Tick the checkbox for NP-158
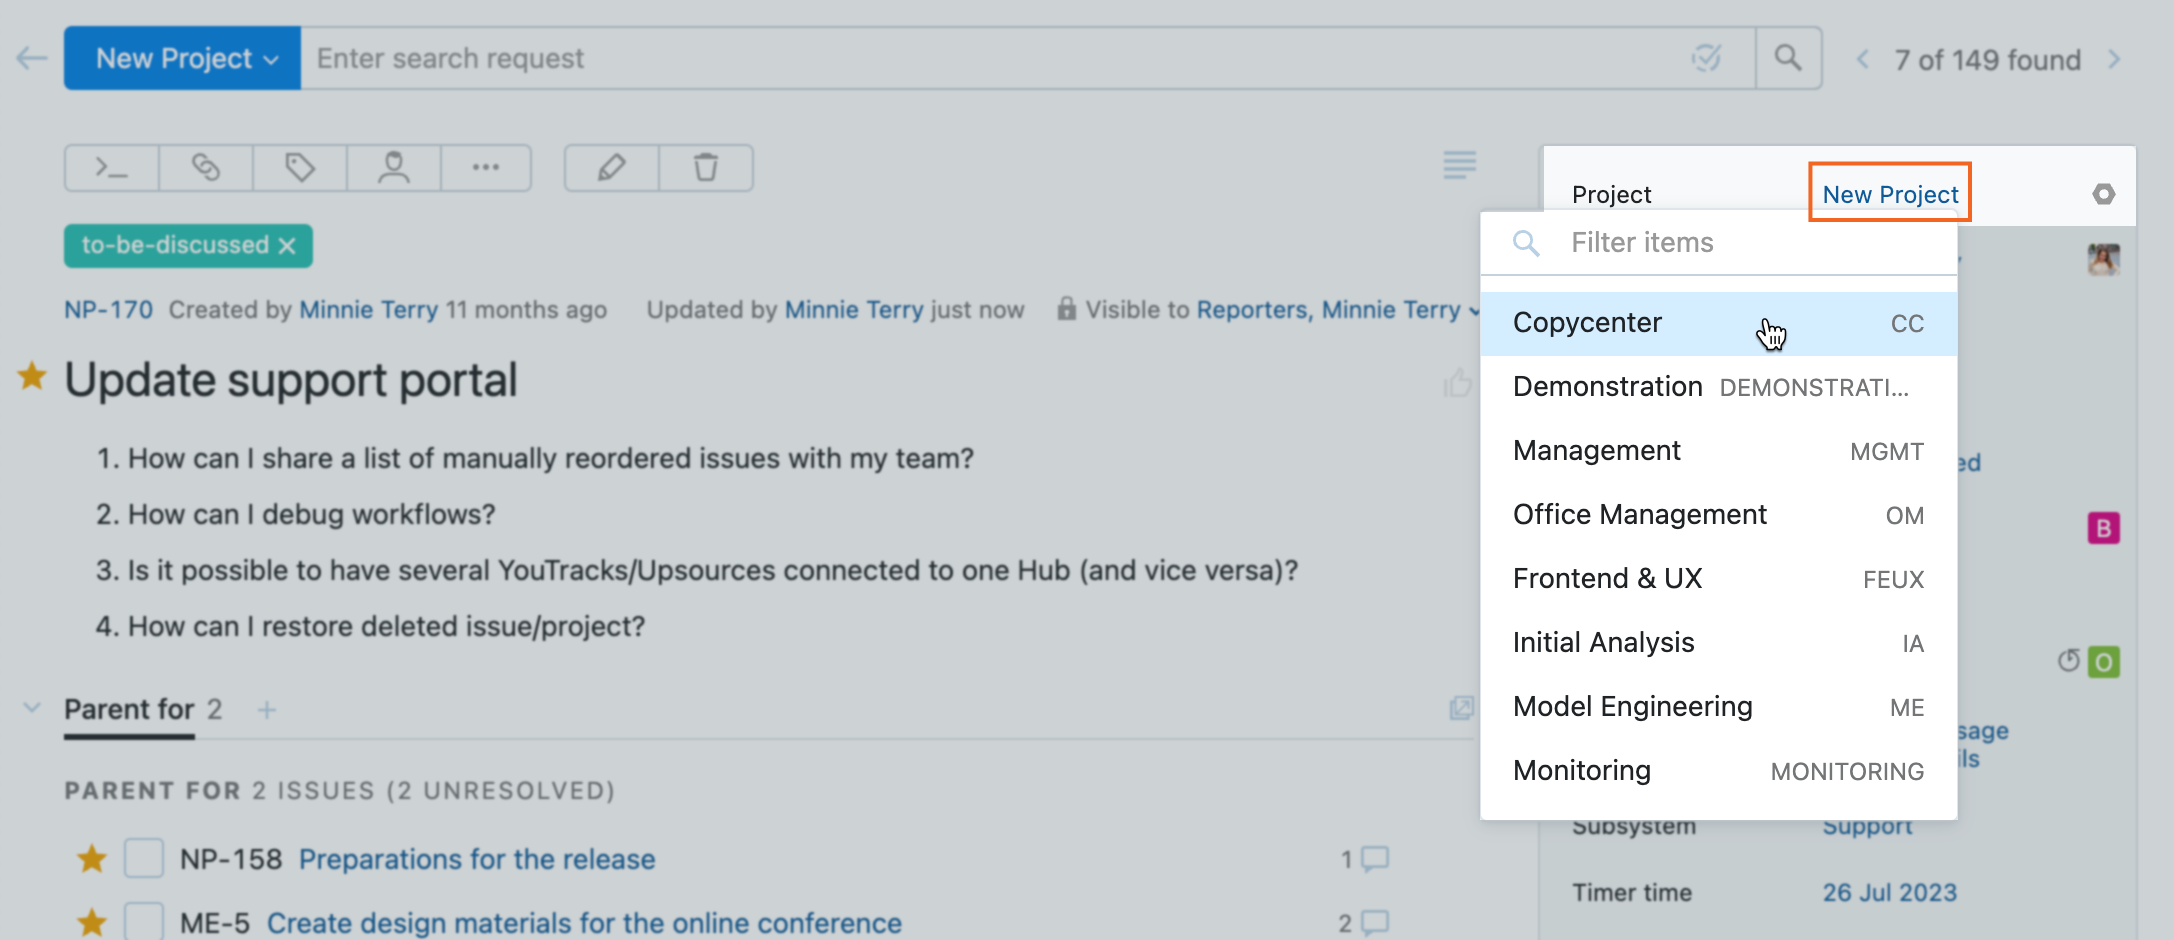 click(143, 858)
